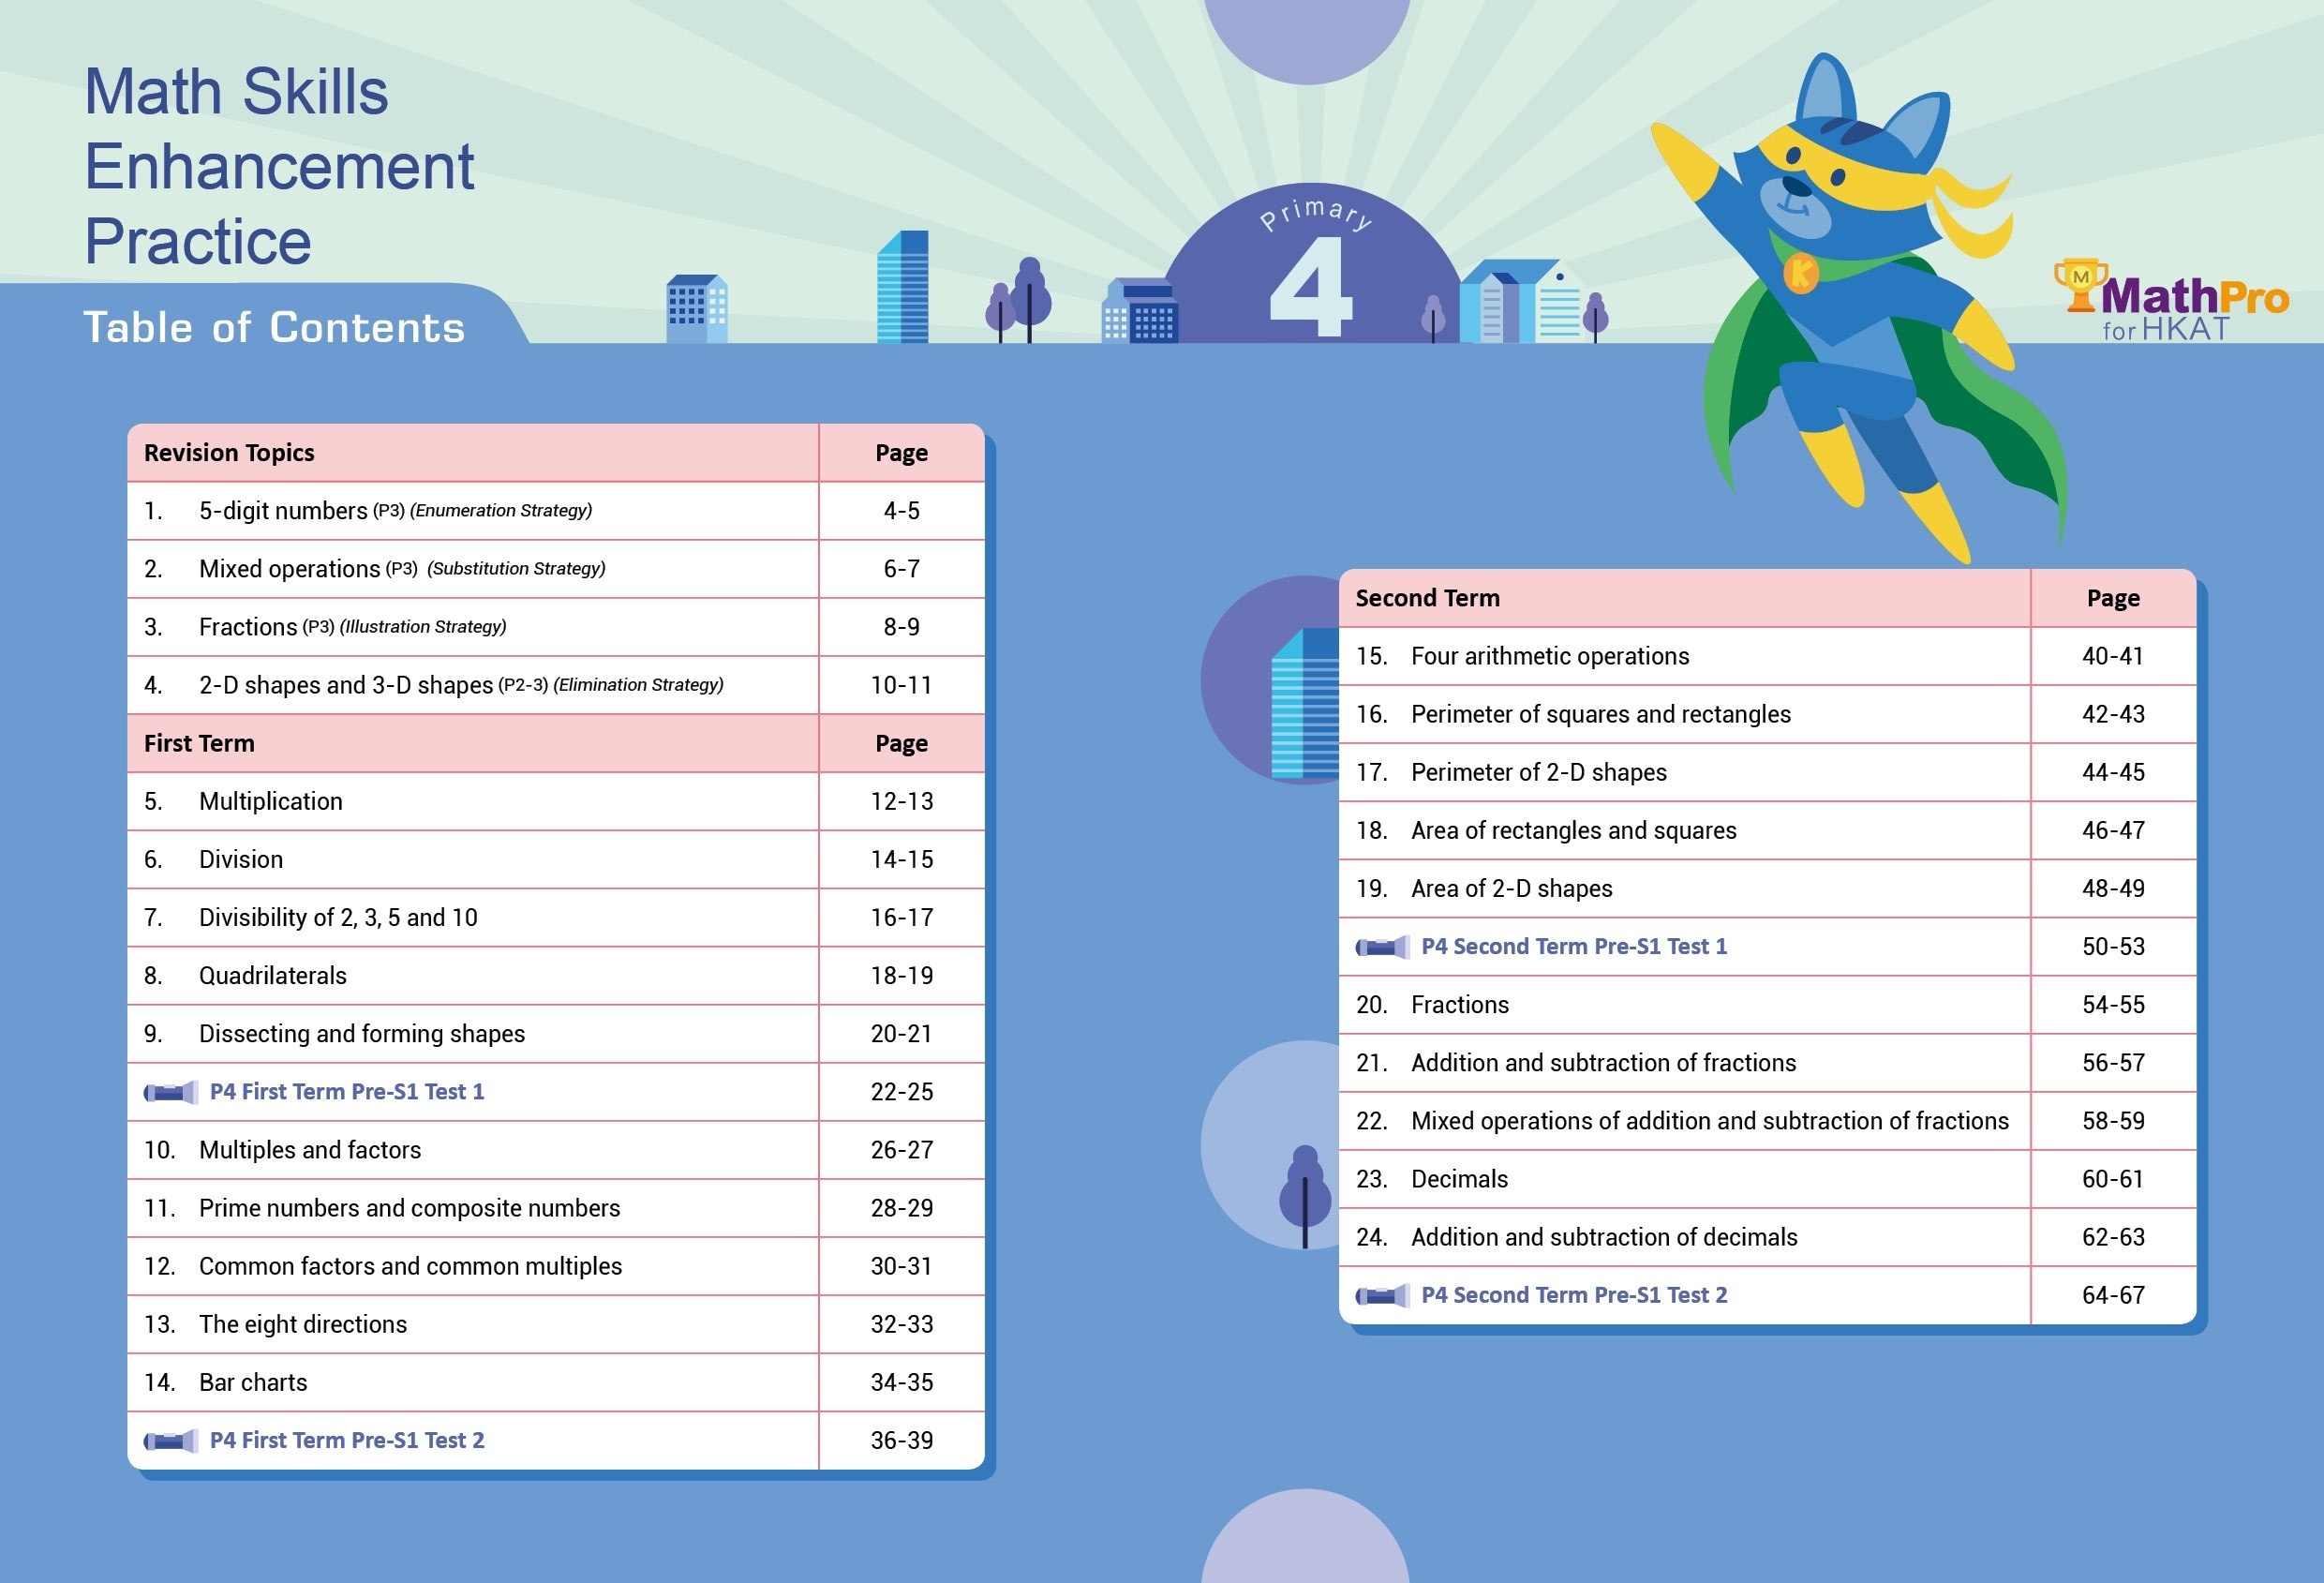Select topic 23, Decimals
The height and width of the screenshot is (1583, 2324).
tap(1685, 1179)
